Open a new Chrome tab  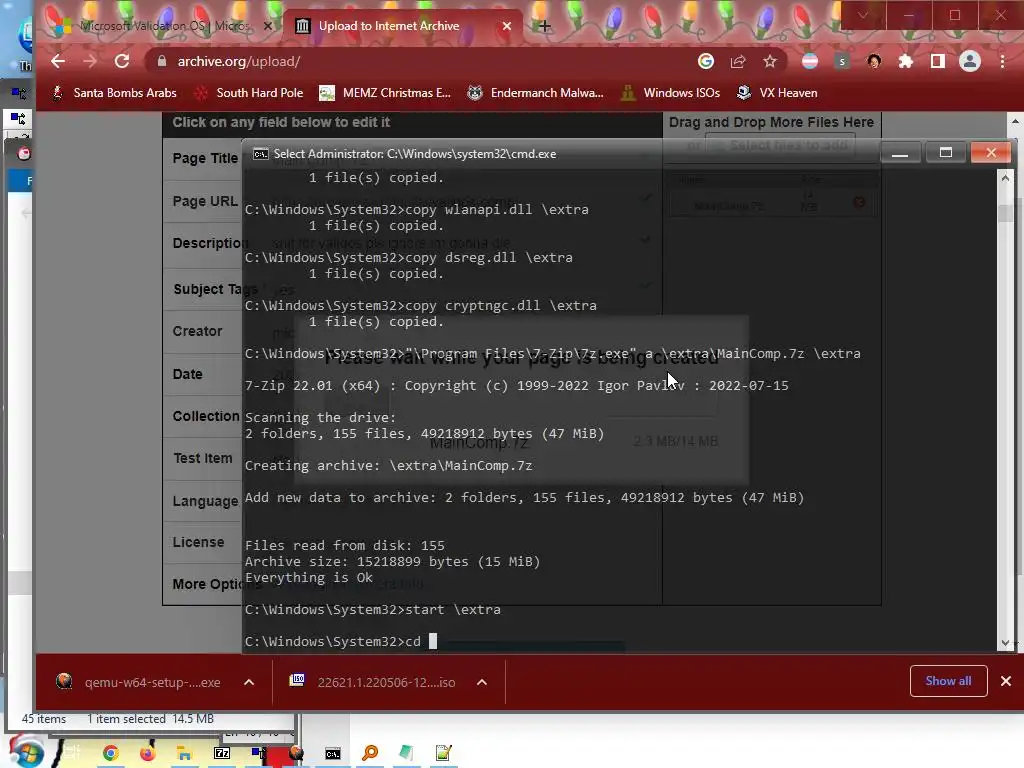click(x=545, y=26)
